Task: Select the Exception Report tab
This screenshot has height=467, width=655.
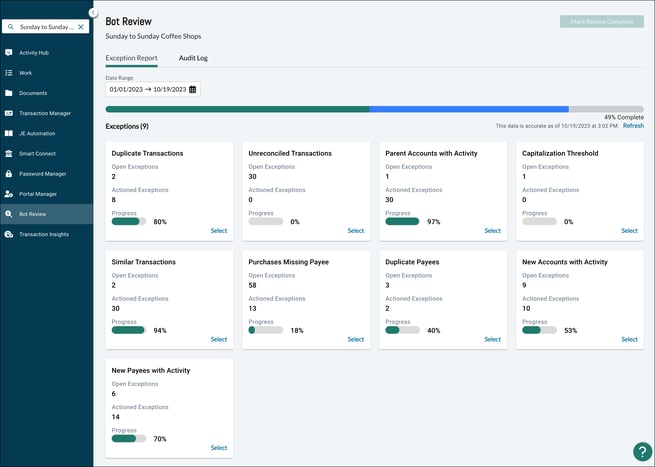Action: (131, 58)
